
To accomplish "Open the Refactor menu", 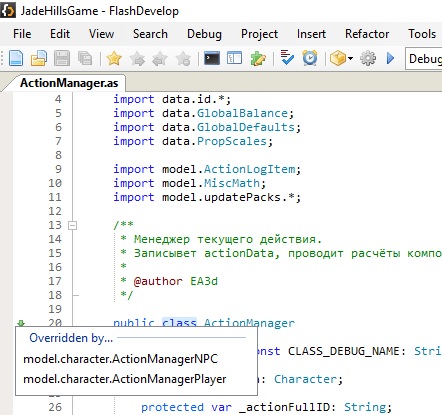I will coord(367,34).
